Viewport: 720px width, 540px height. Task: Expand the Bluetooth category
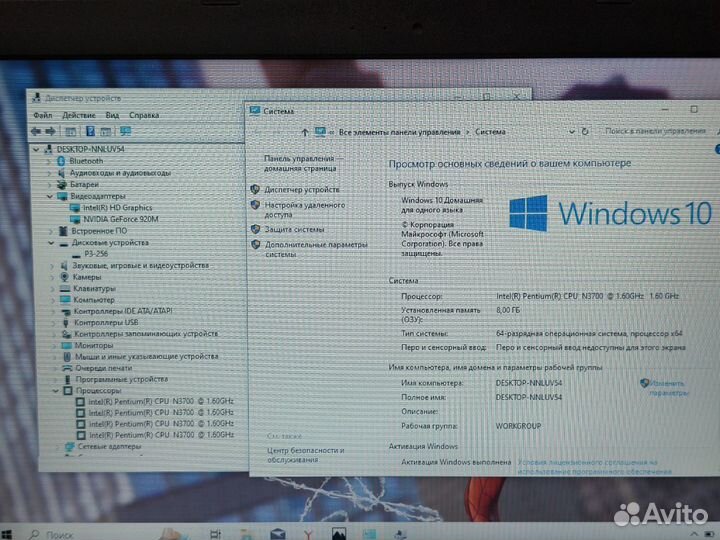click(x=51, y=160)
